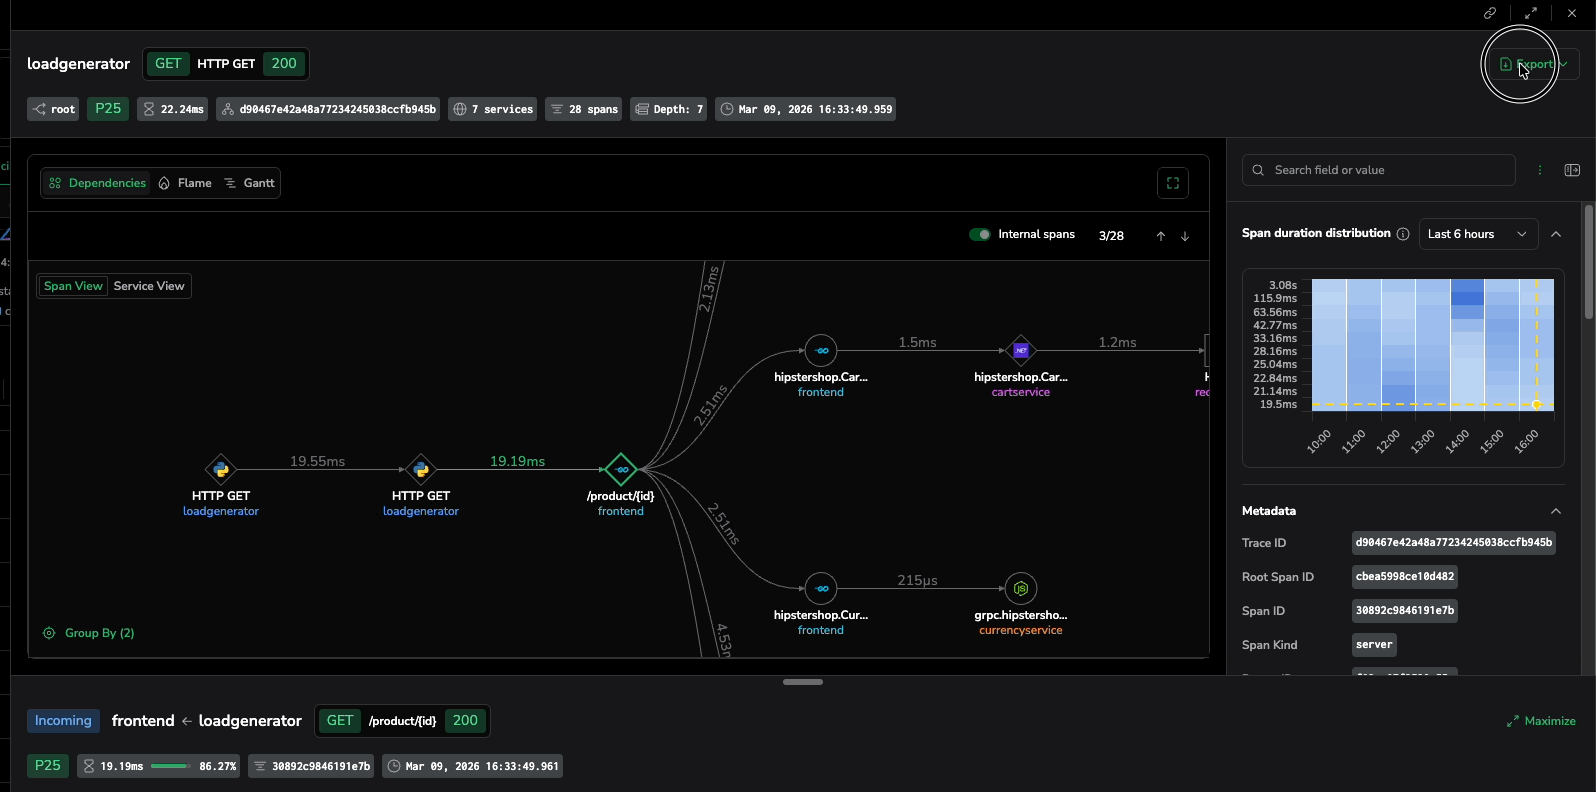
Task: Select the currencyservice span node icon
Action: (x=1020, y=588)
